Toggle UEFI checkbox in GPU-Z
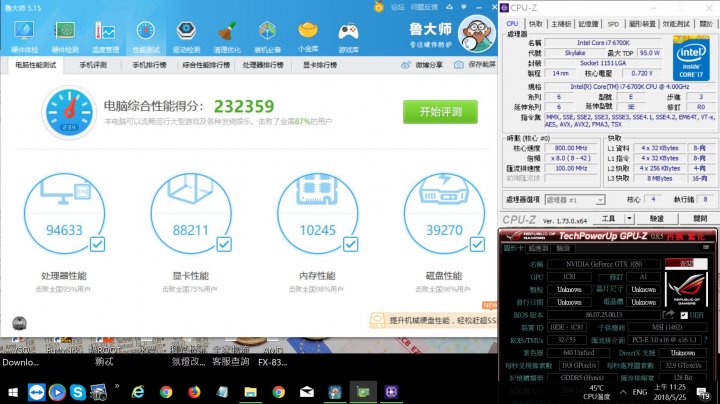This screenshot has height=404, width=720. click(684, 315)
